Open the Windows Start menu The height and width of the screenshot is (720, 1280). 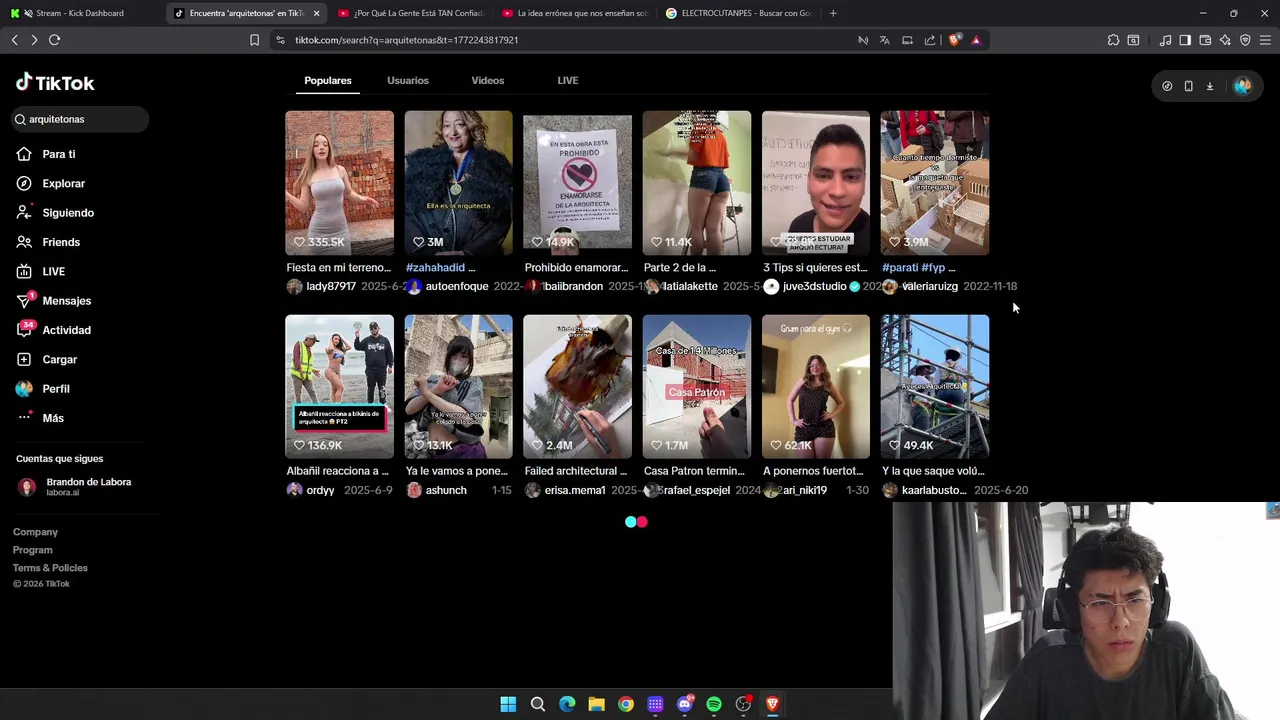508,704
